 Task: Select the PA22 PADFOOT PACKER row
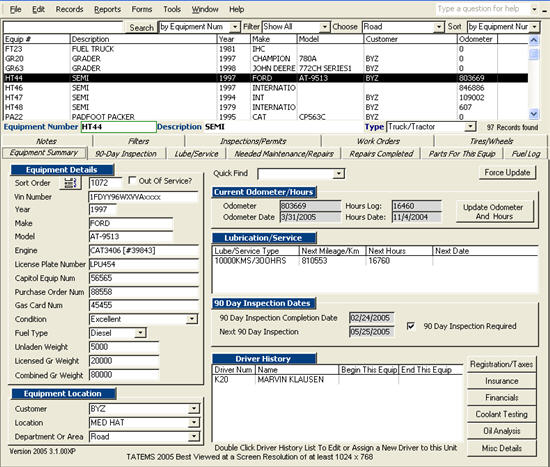266,116
